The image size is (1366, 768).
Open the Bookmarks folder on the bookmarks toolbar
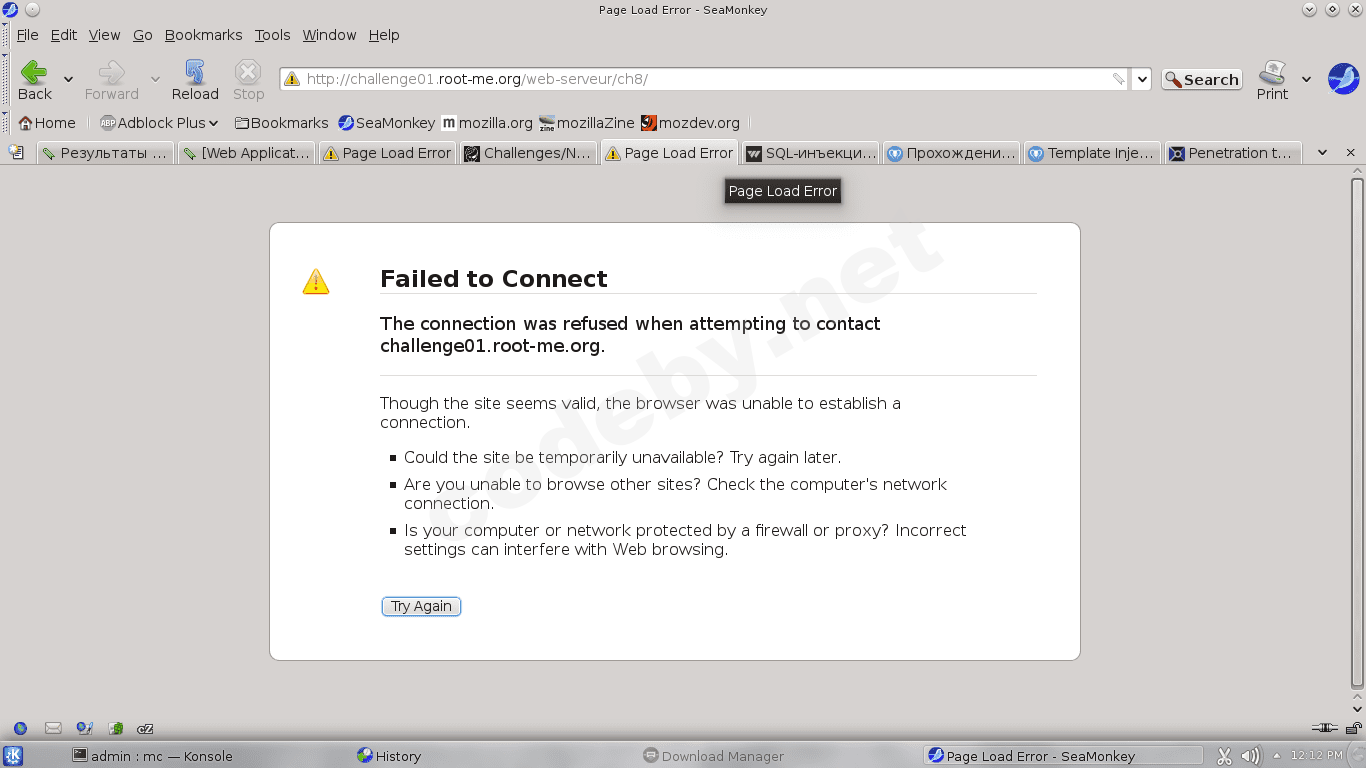click(x=282, y=123)
